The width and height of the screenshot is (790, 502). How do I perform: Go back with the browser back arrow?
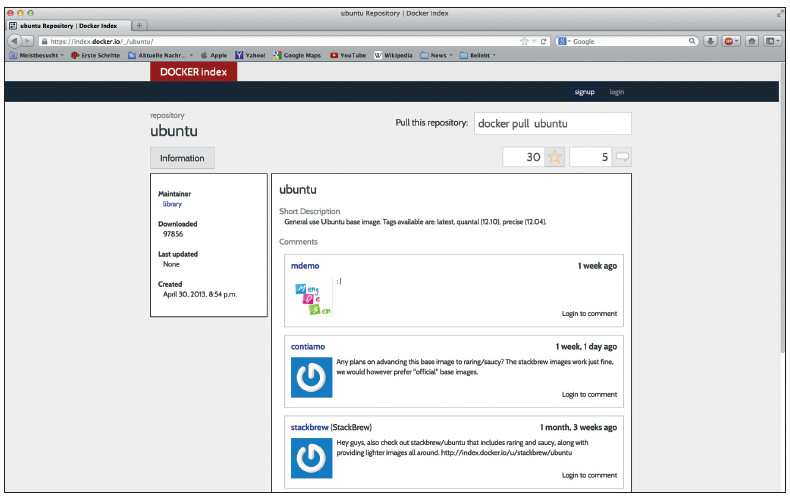pyautogui.click(x=15, y=41)
